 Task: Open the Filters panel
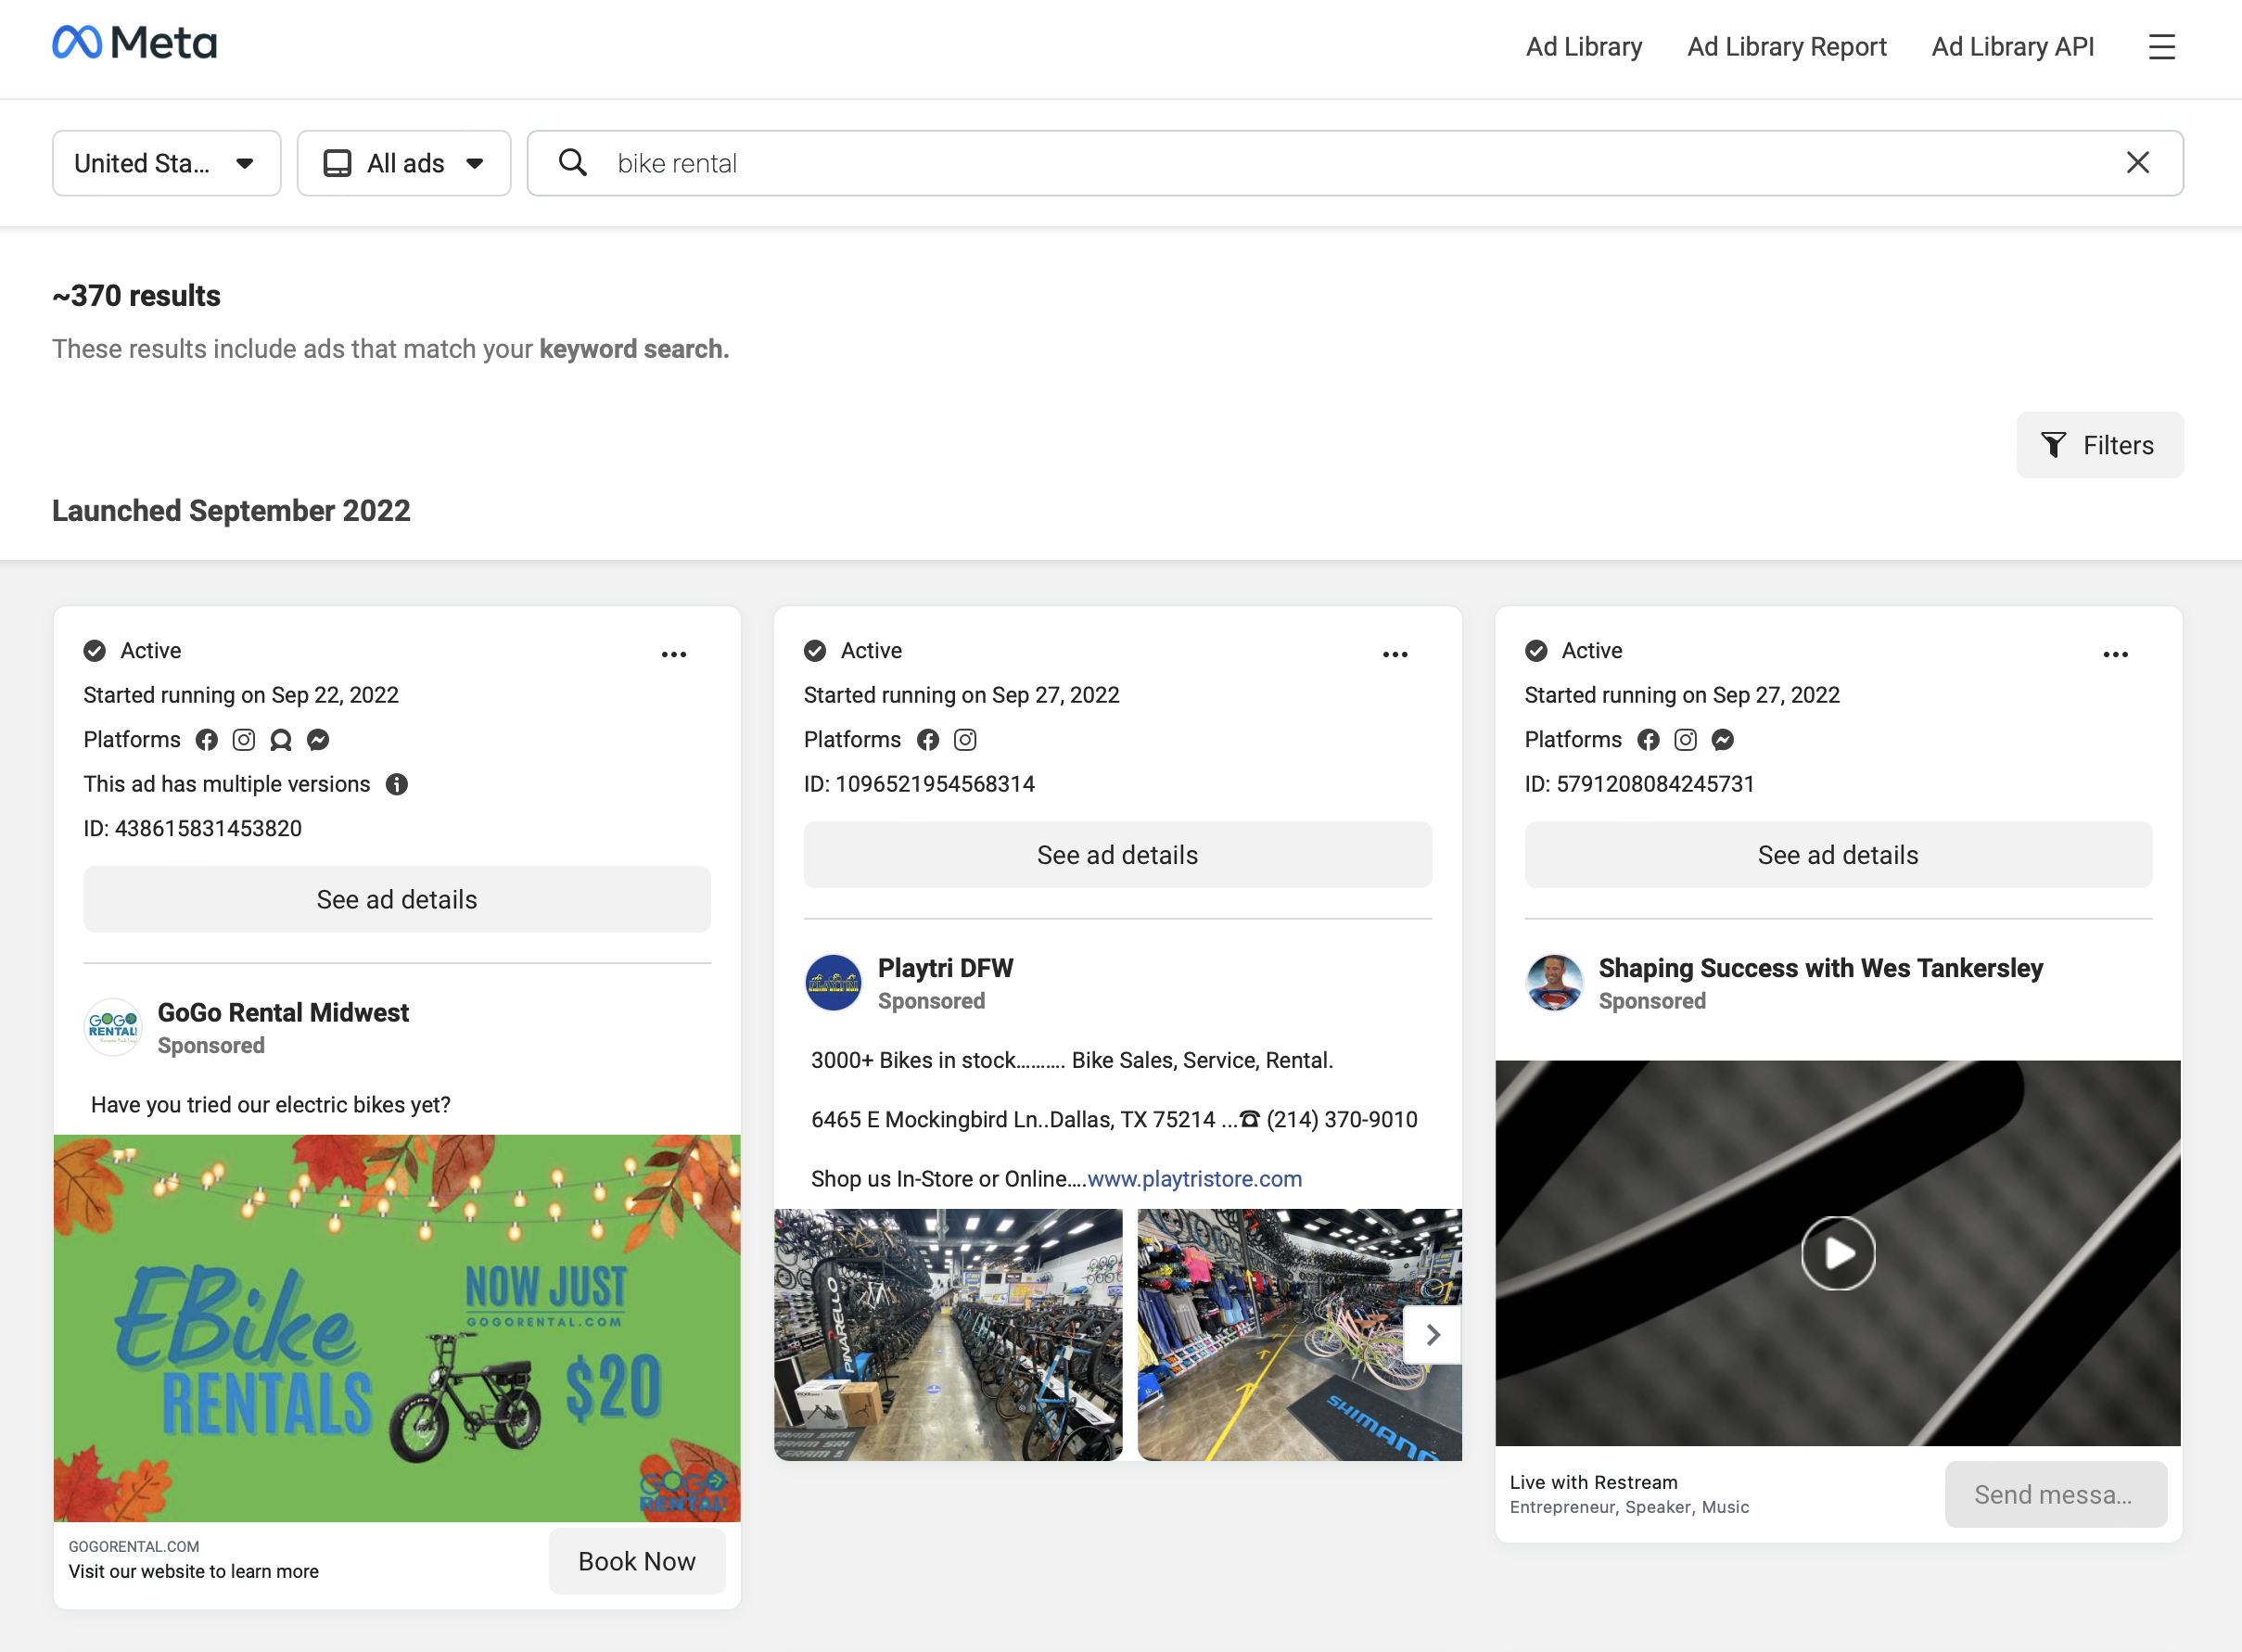click(x=2099, y=445)
